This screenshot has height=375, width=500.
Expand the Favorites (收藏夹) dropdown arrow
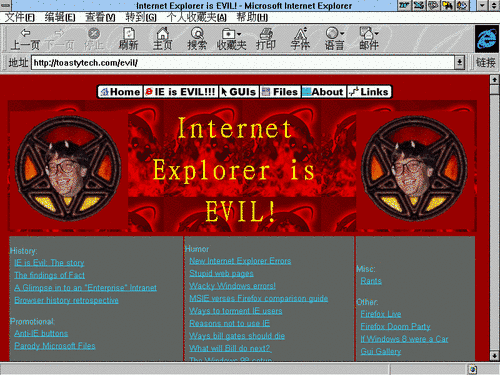coord(239,34)
